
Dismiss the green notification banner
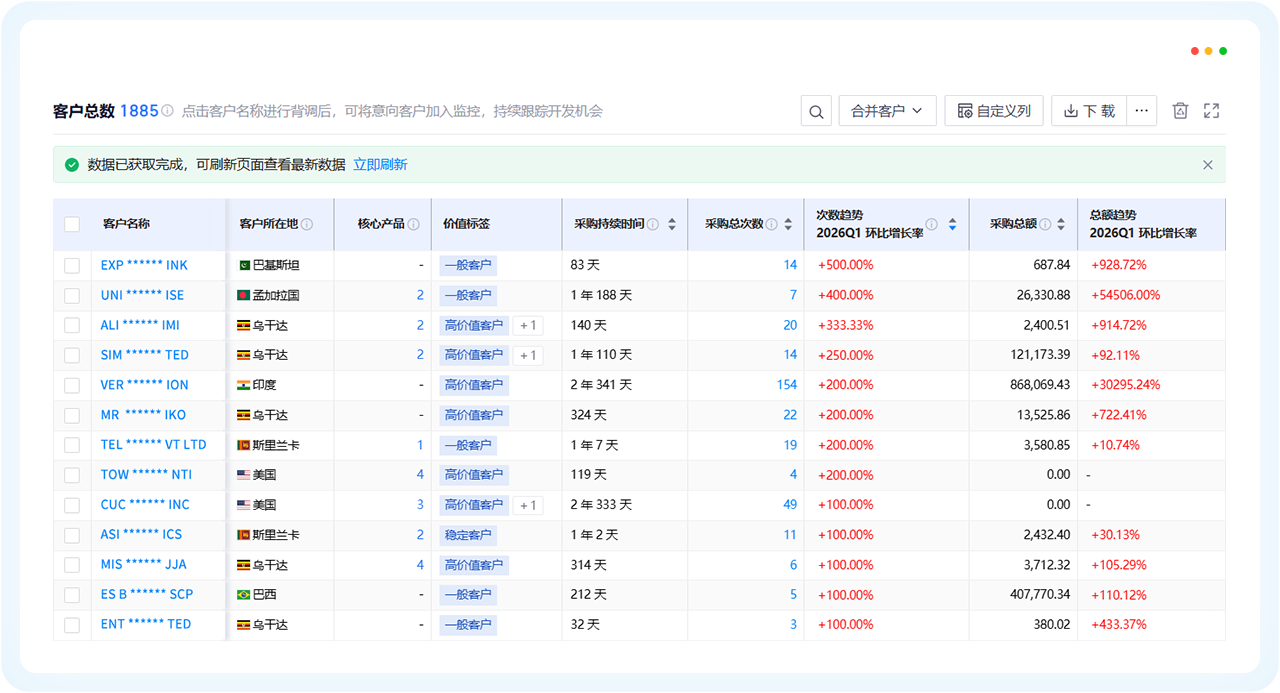point(1207,165)
